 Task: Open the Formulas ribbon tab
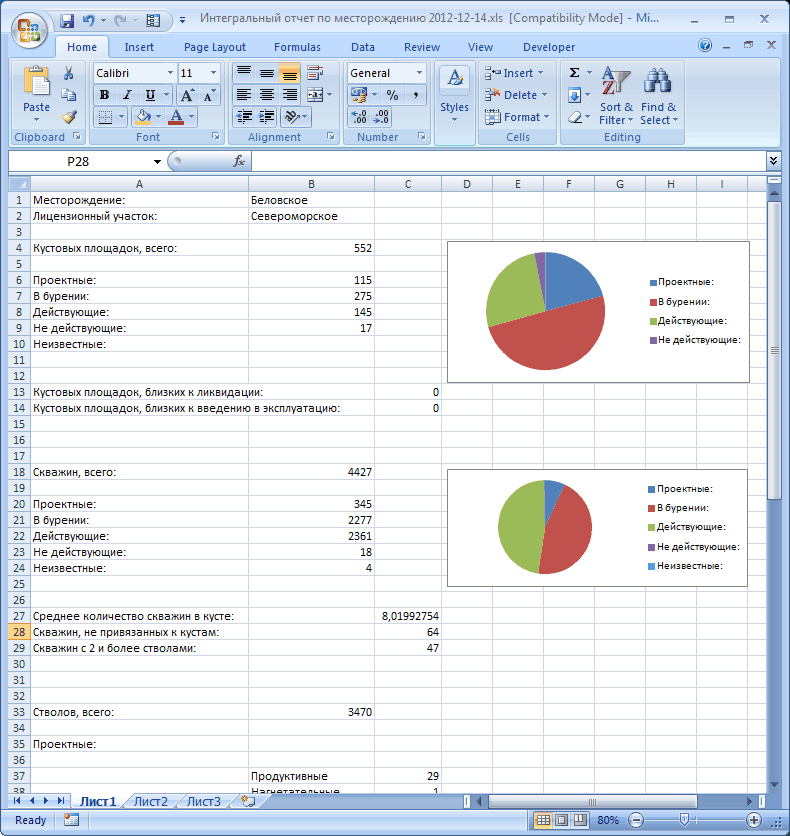[297, 47]
